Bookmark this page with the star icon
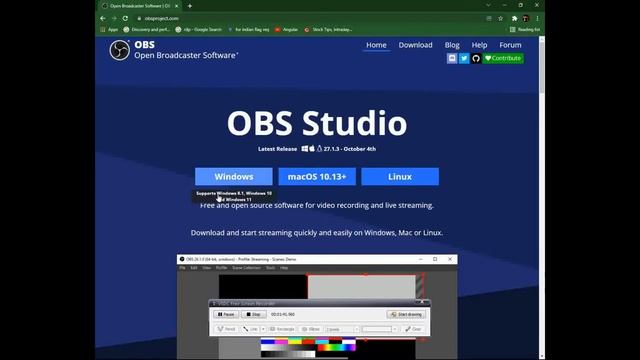 500,18
